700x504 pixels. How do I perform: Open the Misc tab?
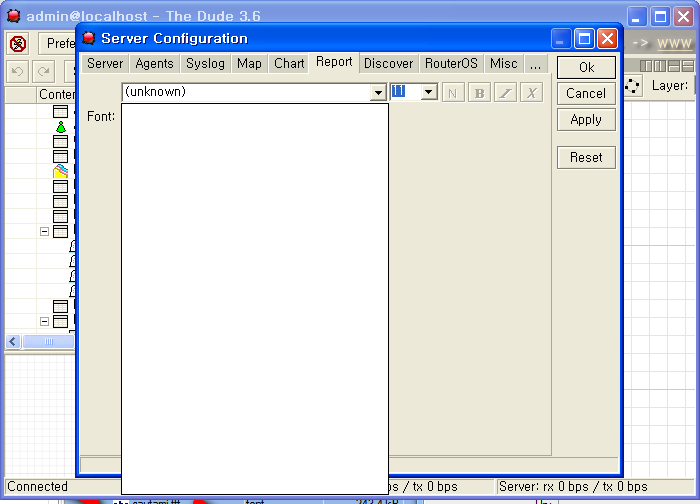pyautogui.click(x=504, y=63)
